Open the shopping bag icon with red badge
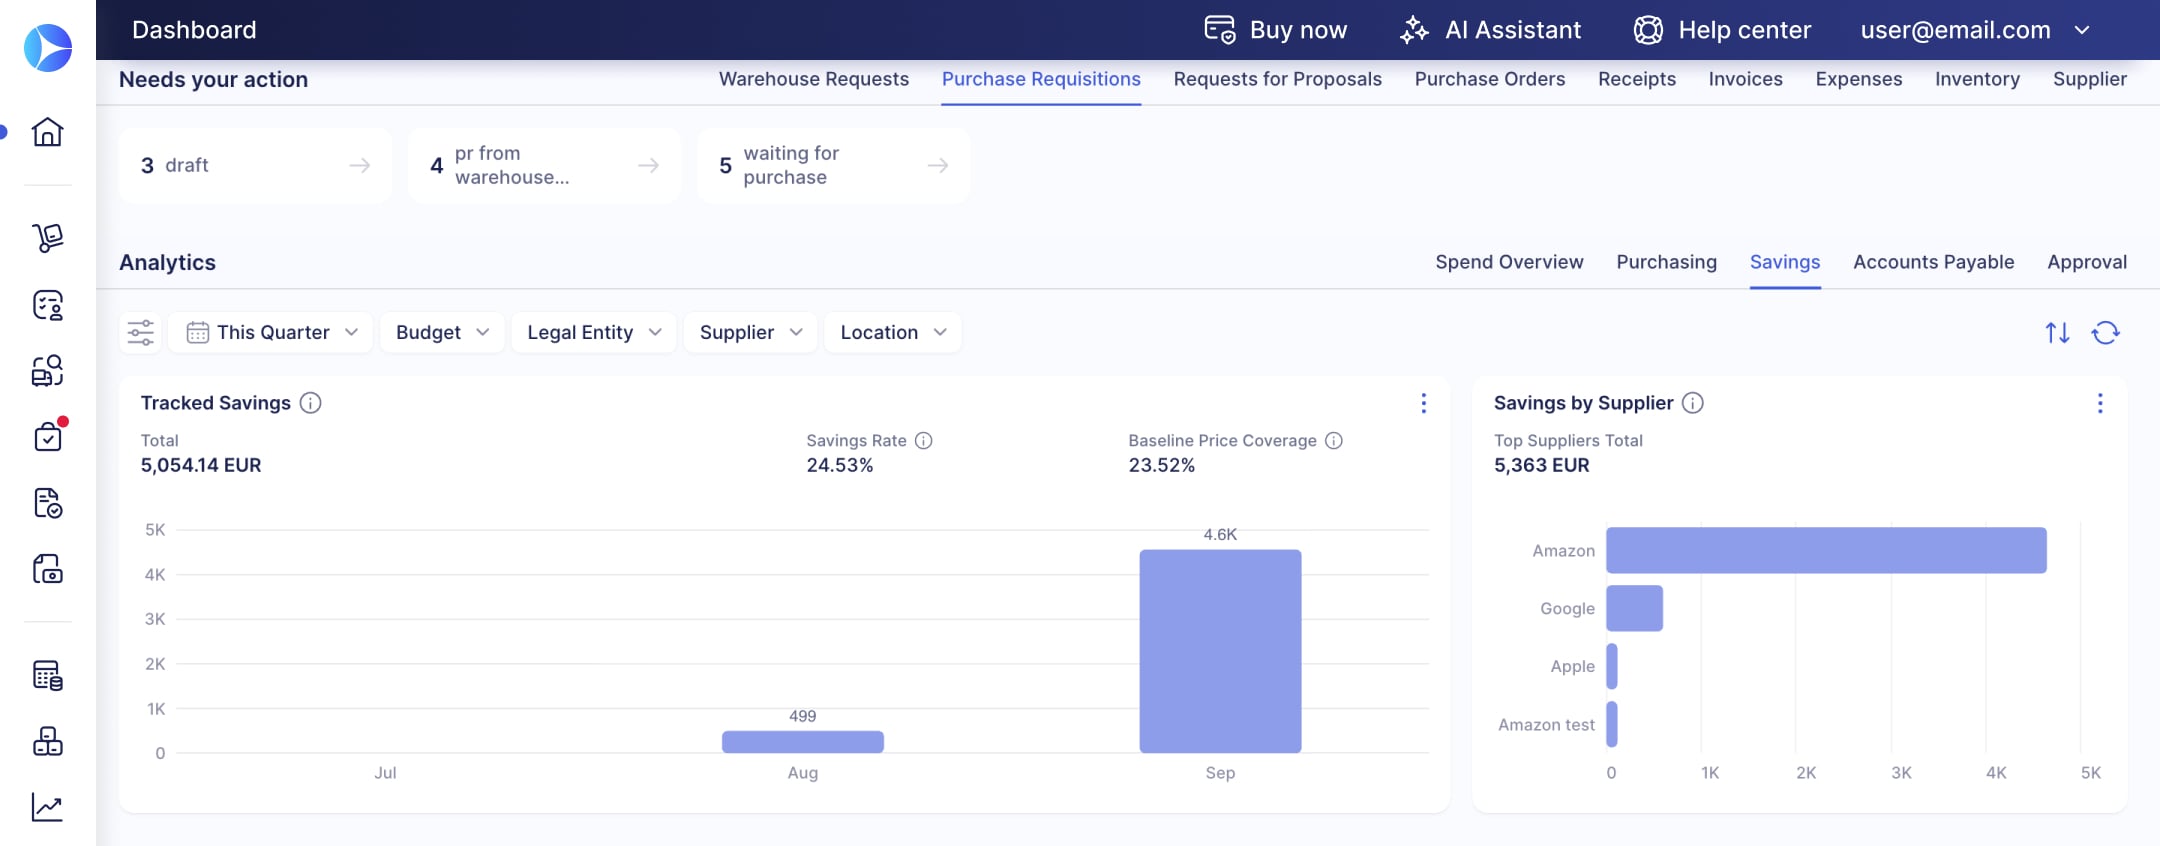Screen dimensions: 2160x846 coord(47,437)
